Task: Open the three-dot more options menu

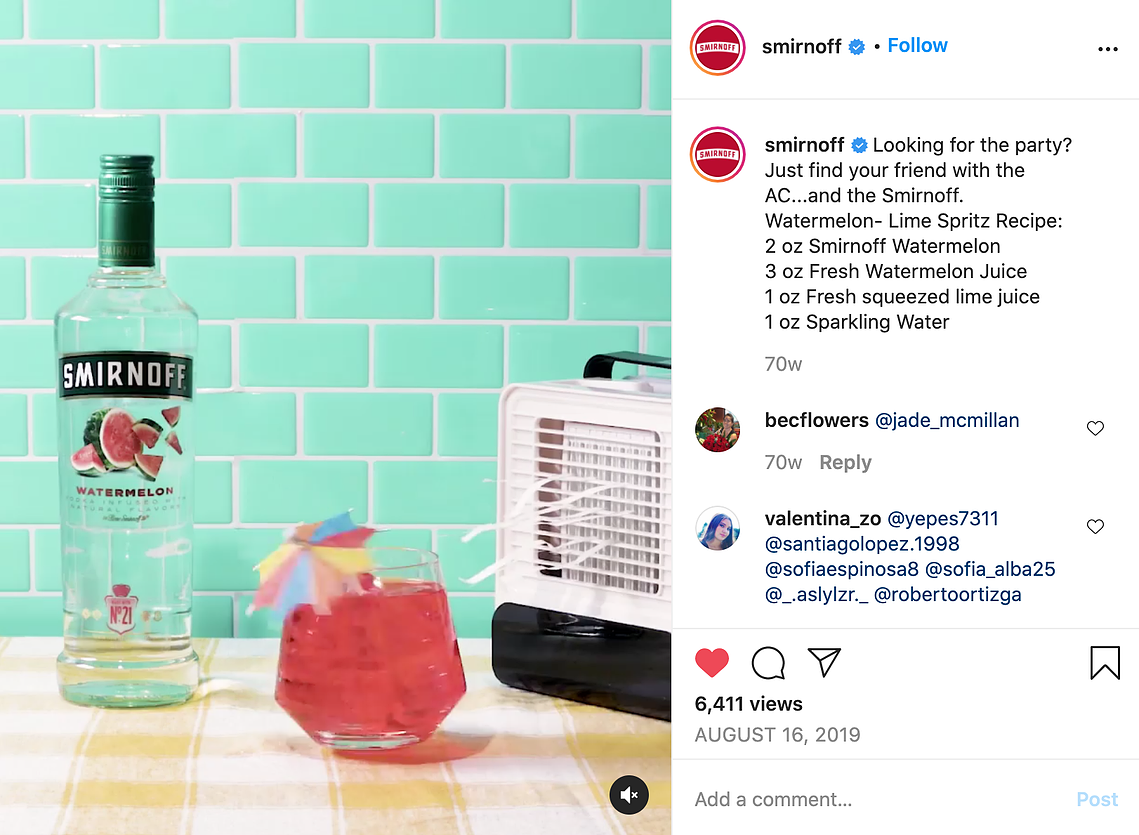Action: (x=1108, y=49)
